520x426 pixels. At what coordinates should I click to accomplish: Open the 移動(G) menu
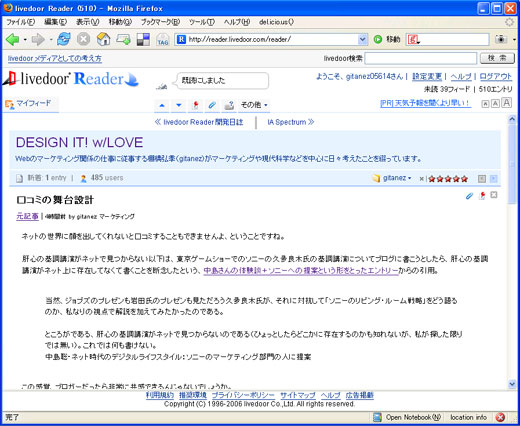(120, 22)
